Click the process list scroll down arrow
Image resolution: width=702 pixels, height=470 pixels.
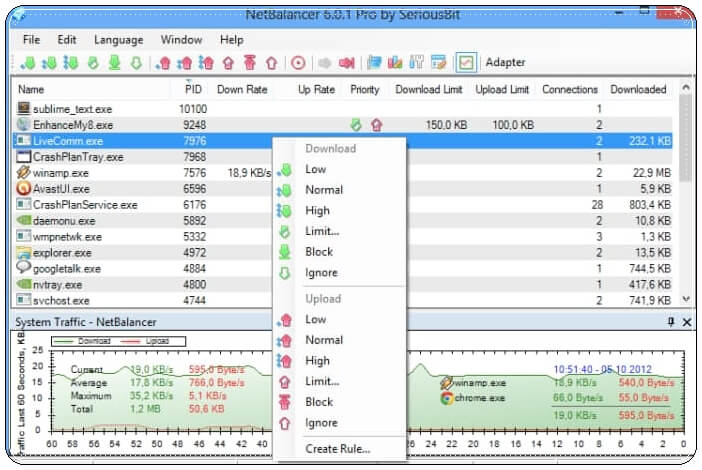685,299
